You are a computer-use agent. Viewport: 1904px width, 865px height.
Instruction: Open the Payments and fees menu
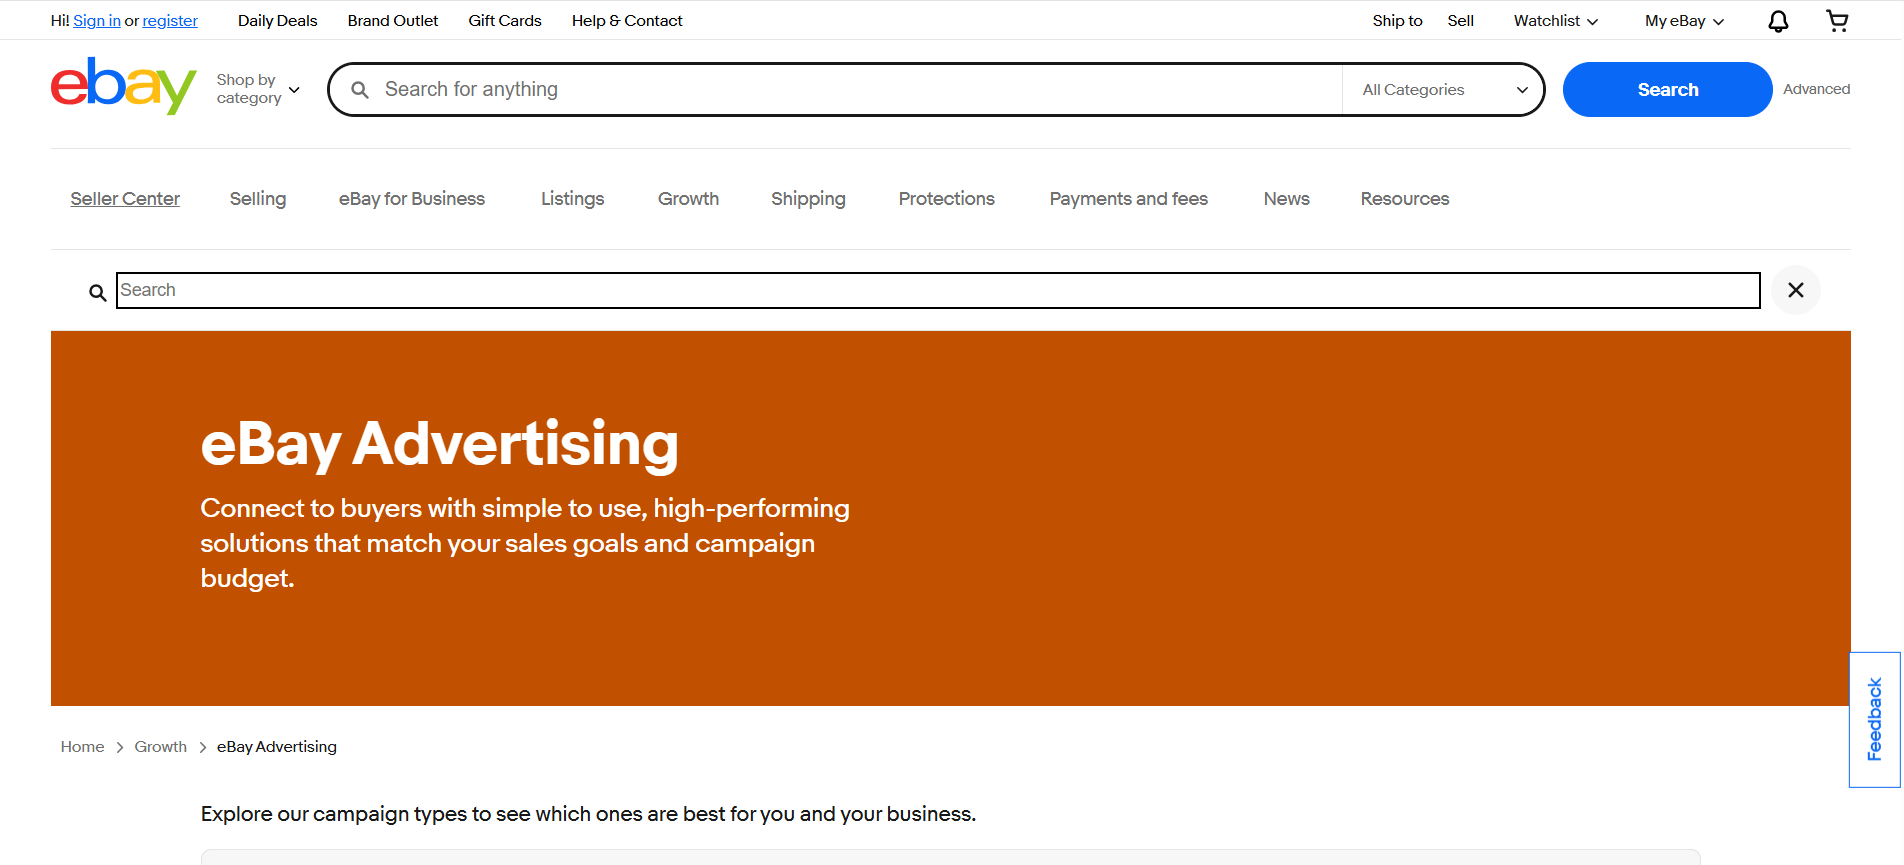(1128, 199)
